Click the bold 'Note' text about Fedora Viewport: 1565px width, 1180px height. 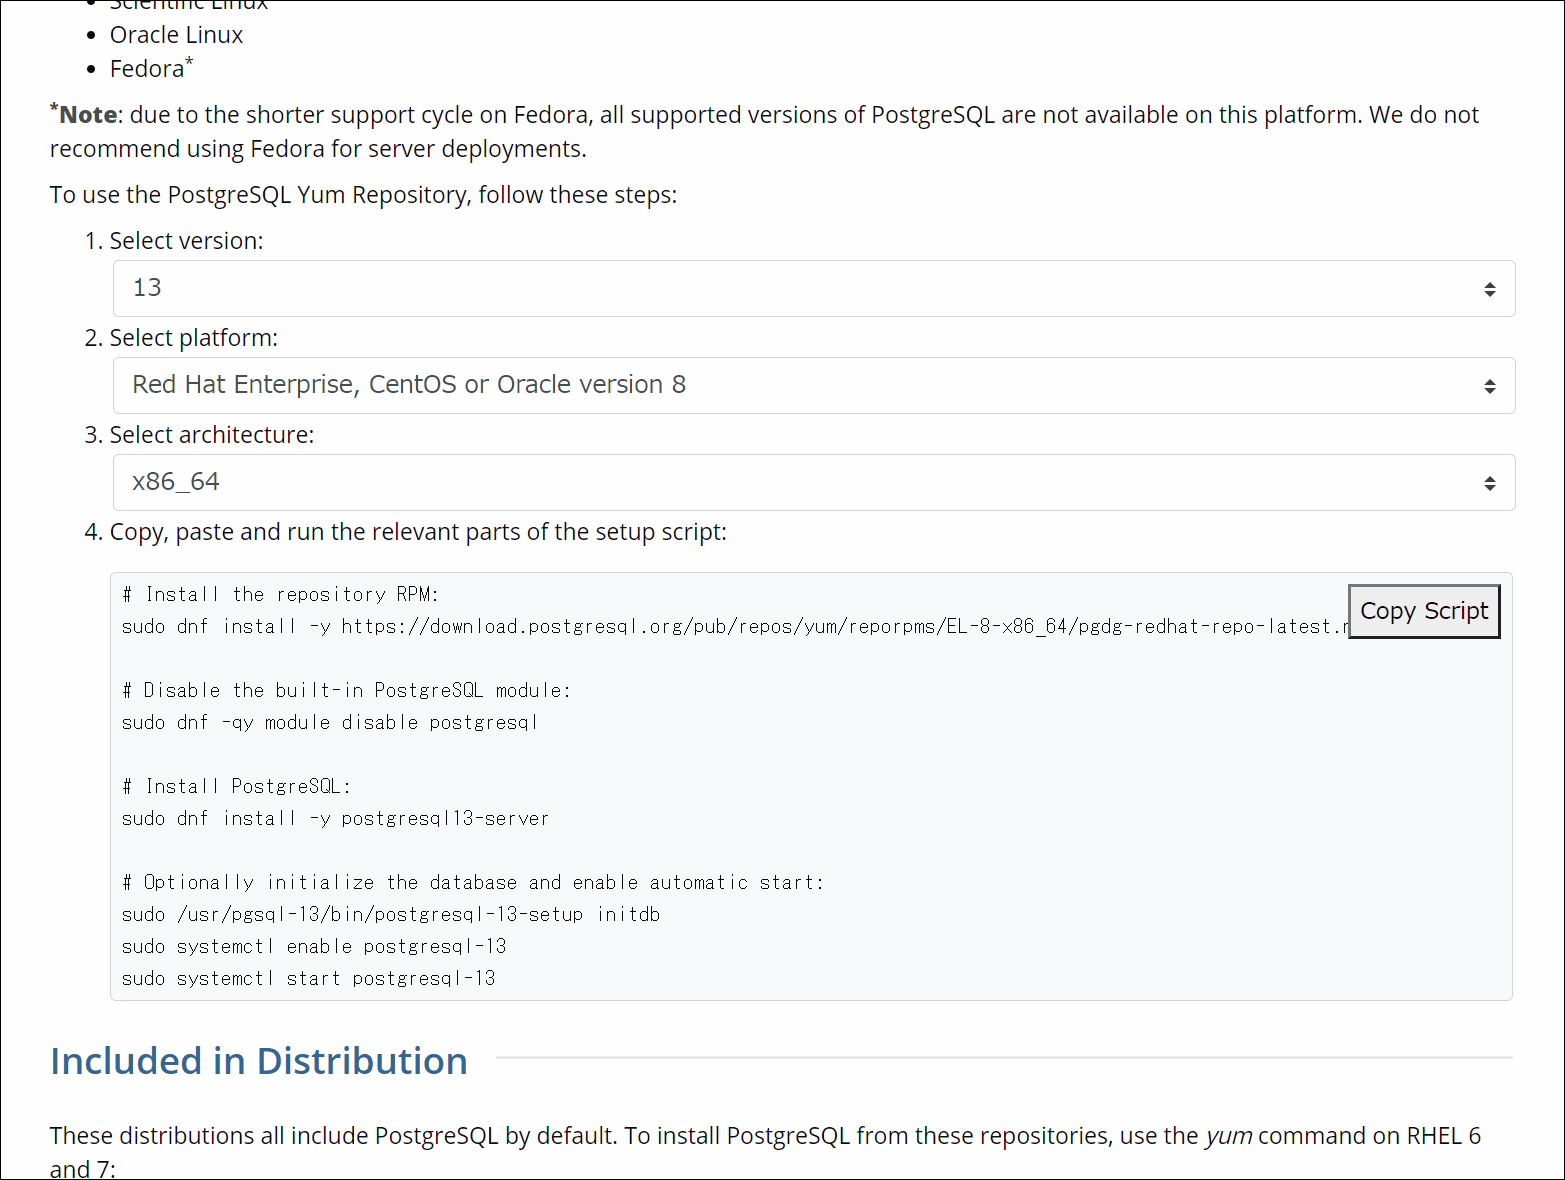(x=88, y=115)
